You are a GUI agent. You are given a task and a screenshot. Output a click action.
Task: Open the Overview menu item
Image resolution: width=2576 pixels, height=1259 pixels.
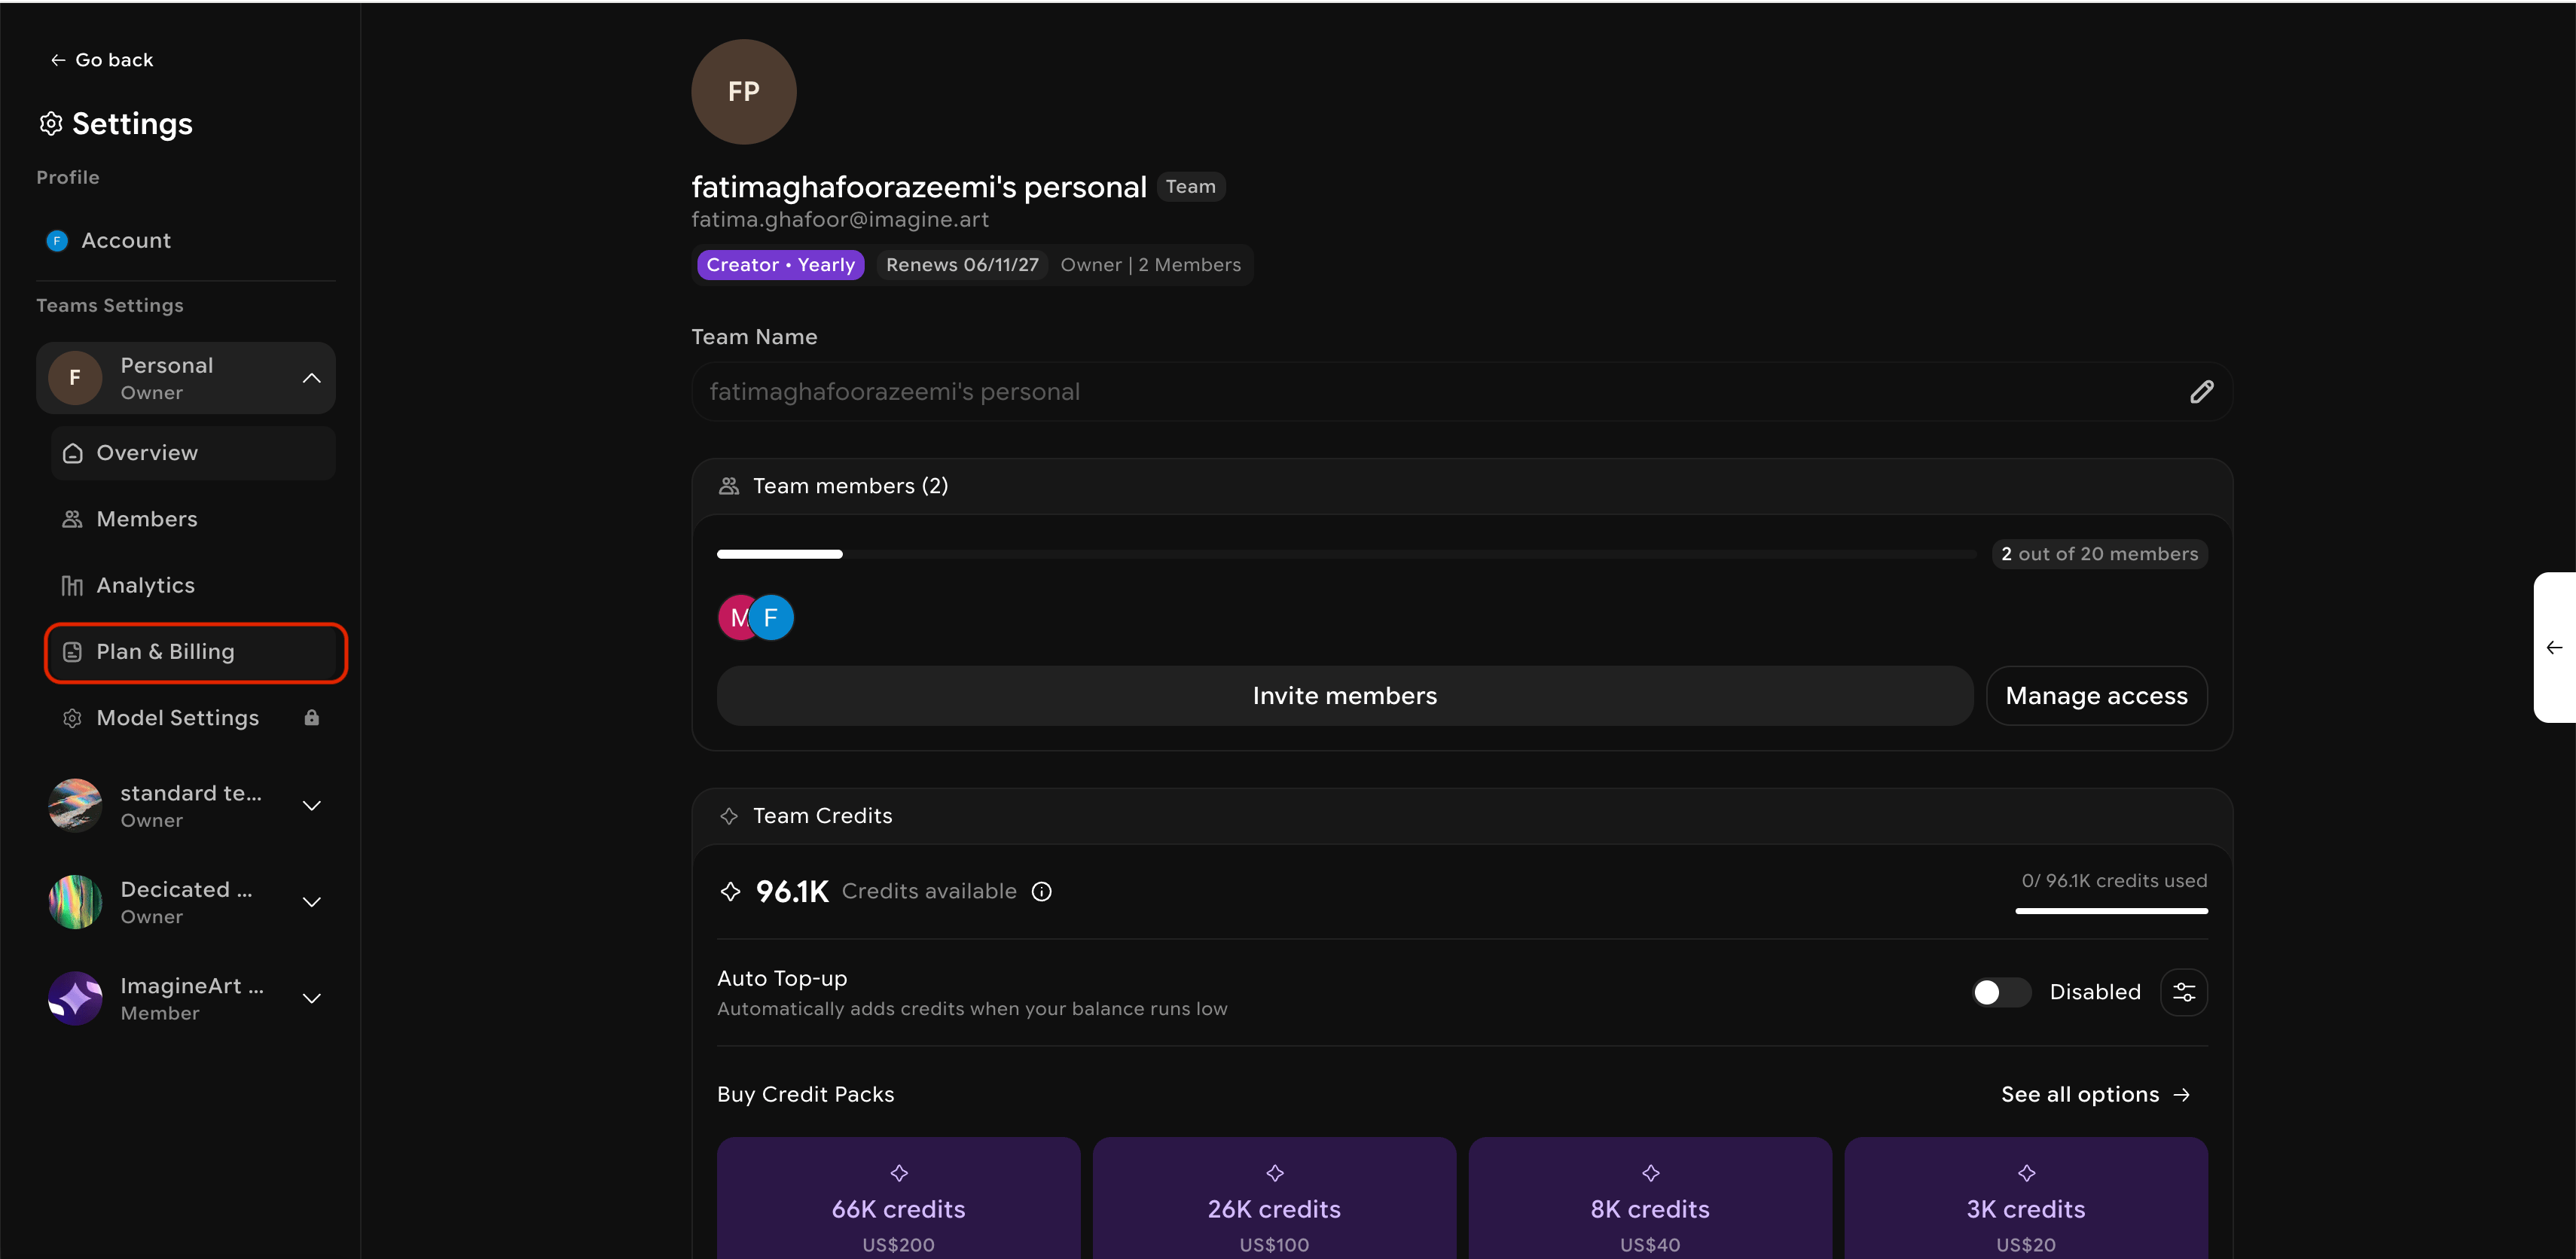pos(193,453)
